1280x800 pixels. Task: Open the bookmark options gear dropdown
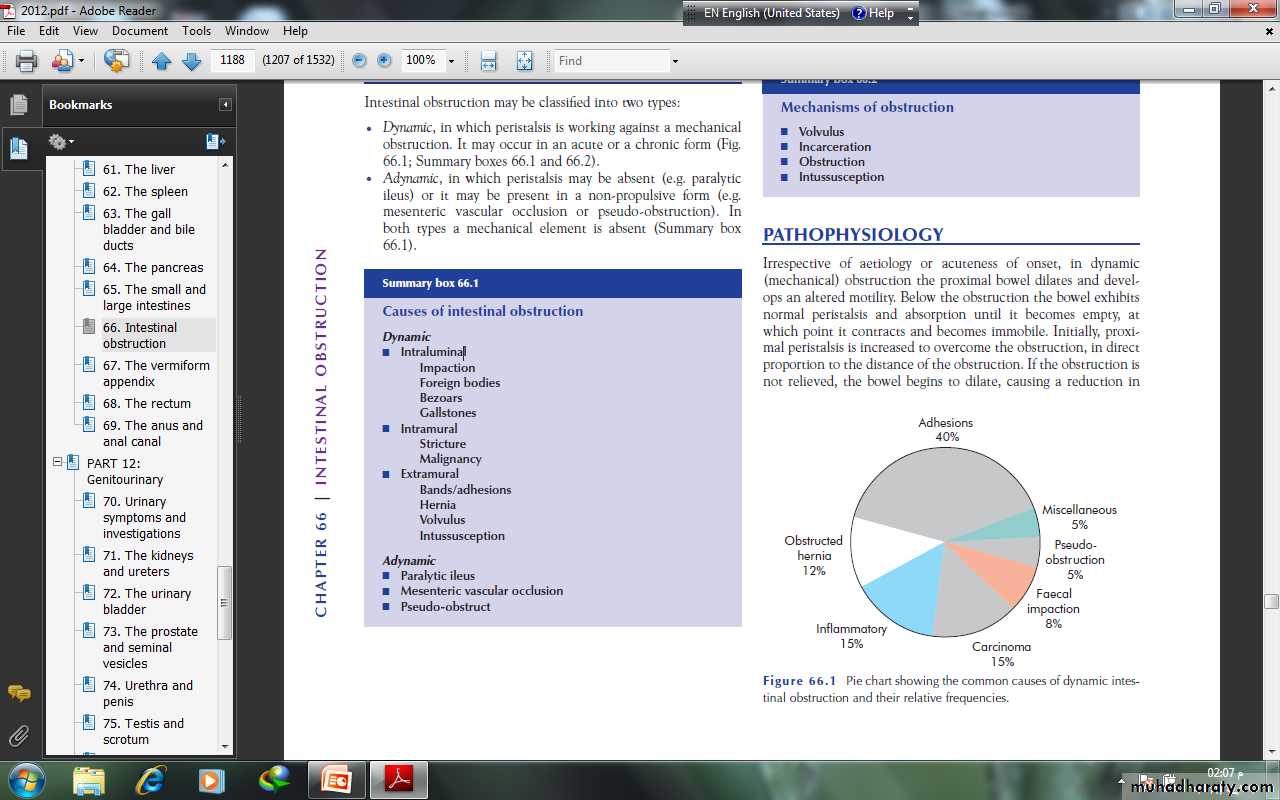coord(61,142)
